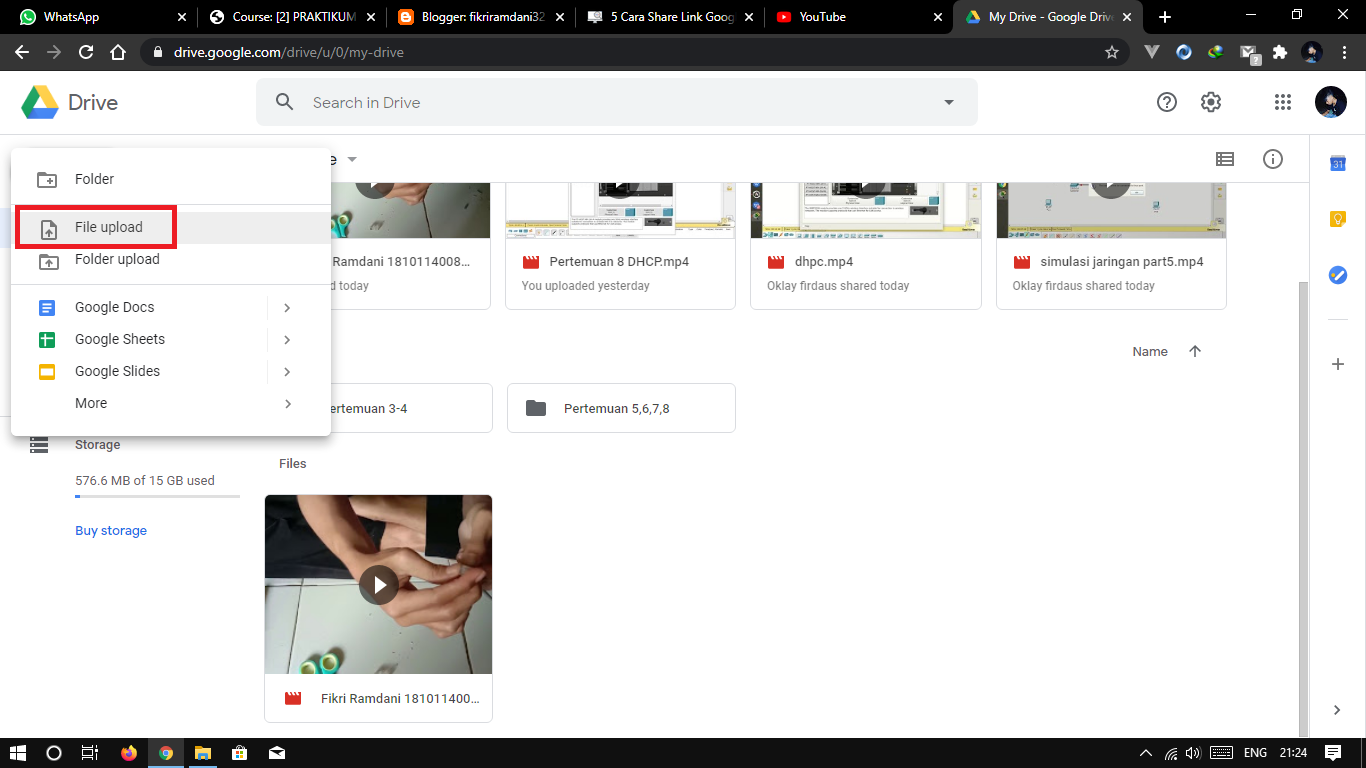Open File Explorer from the taskbar
The image size is (1366, 768).
point(203,753)
